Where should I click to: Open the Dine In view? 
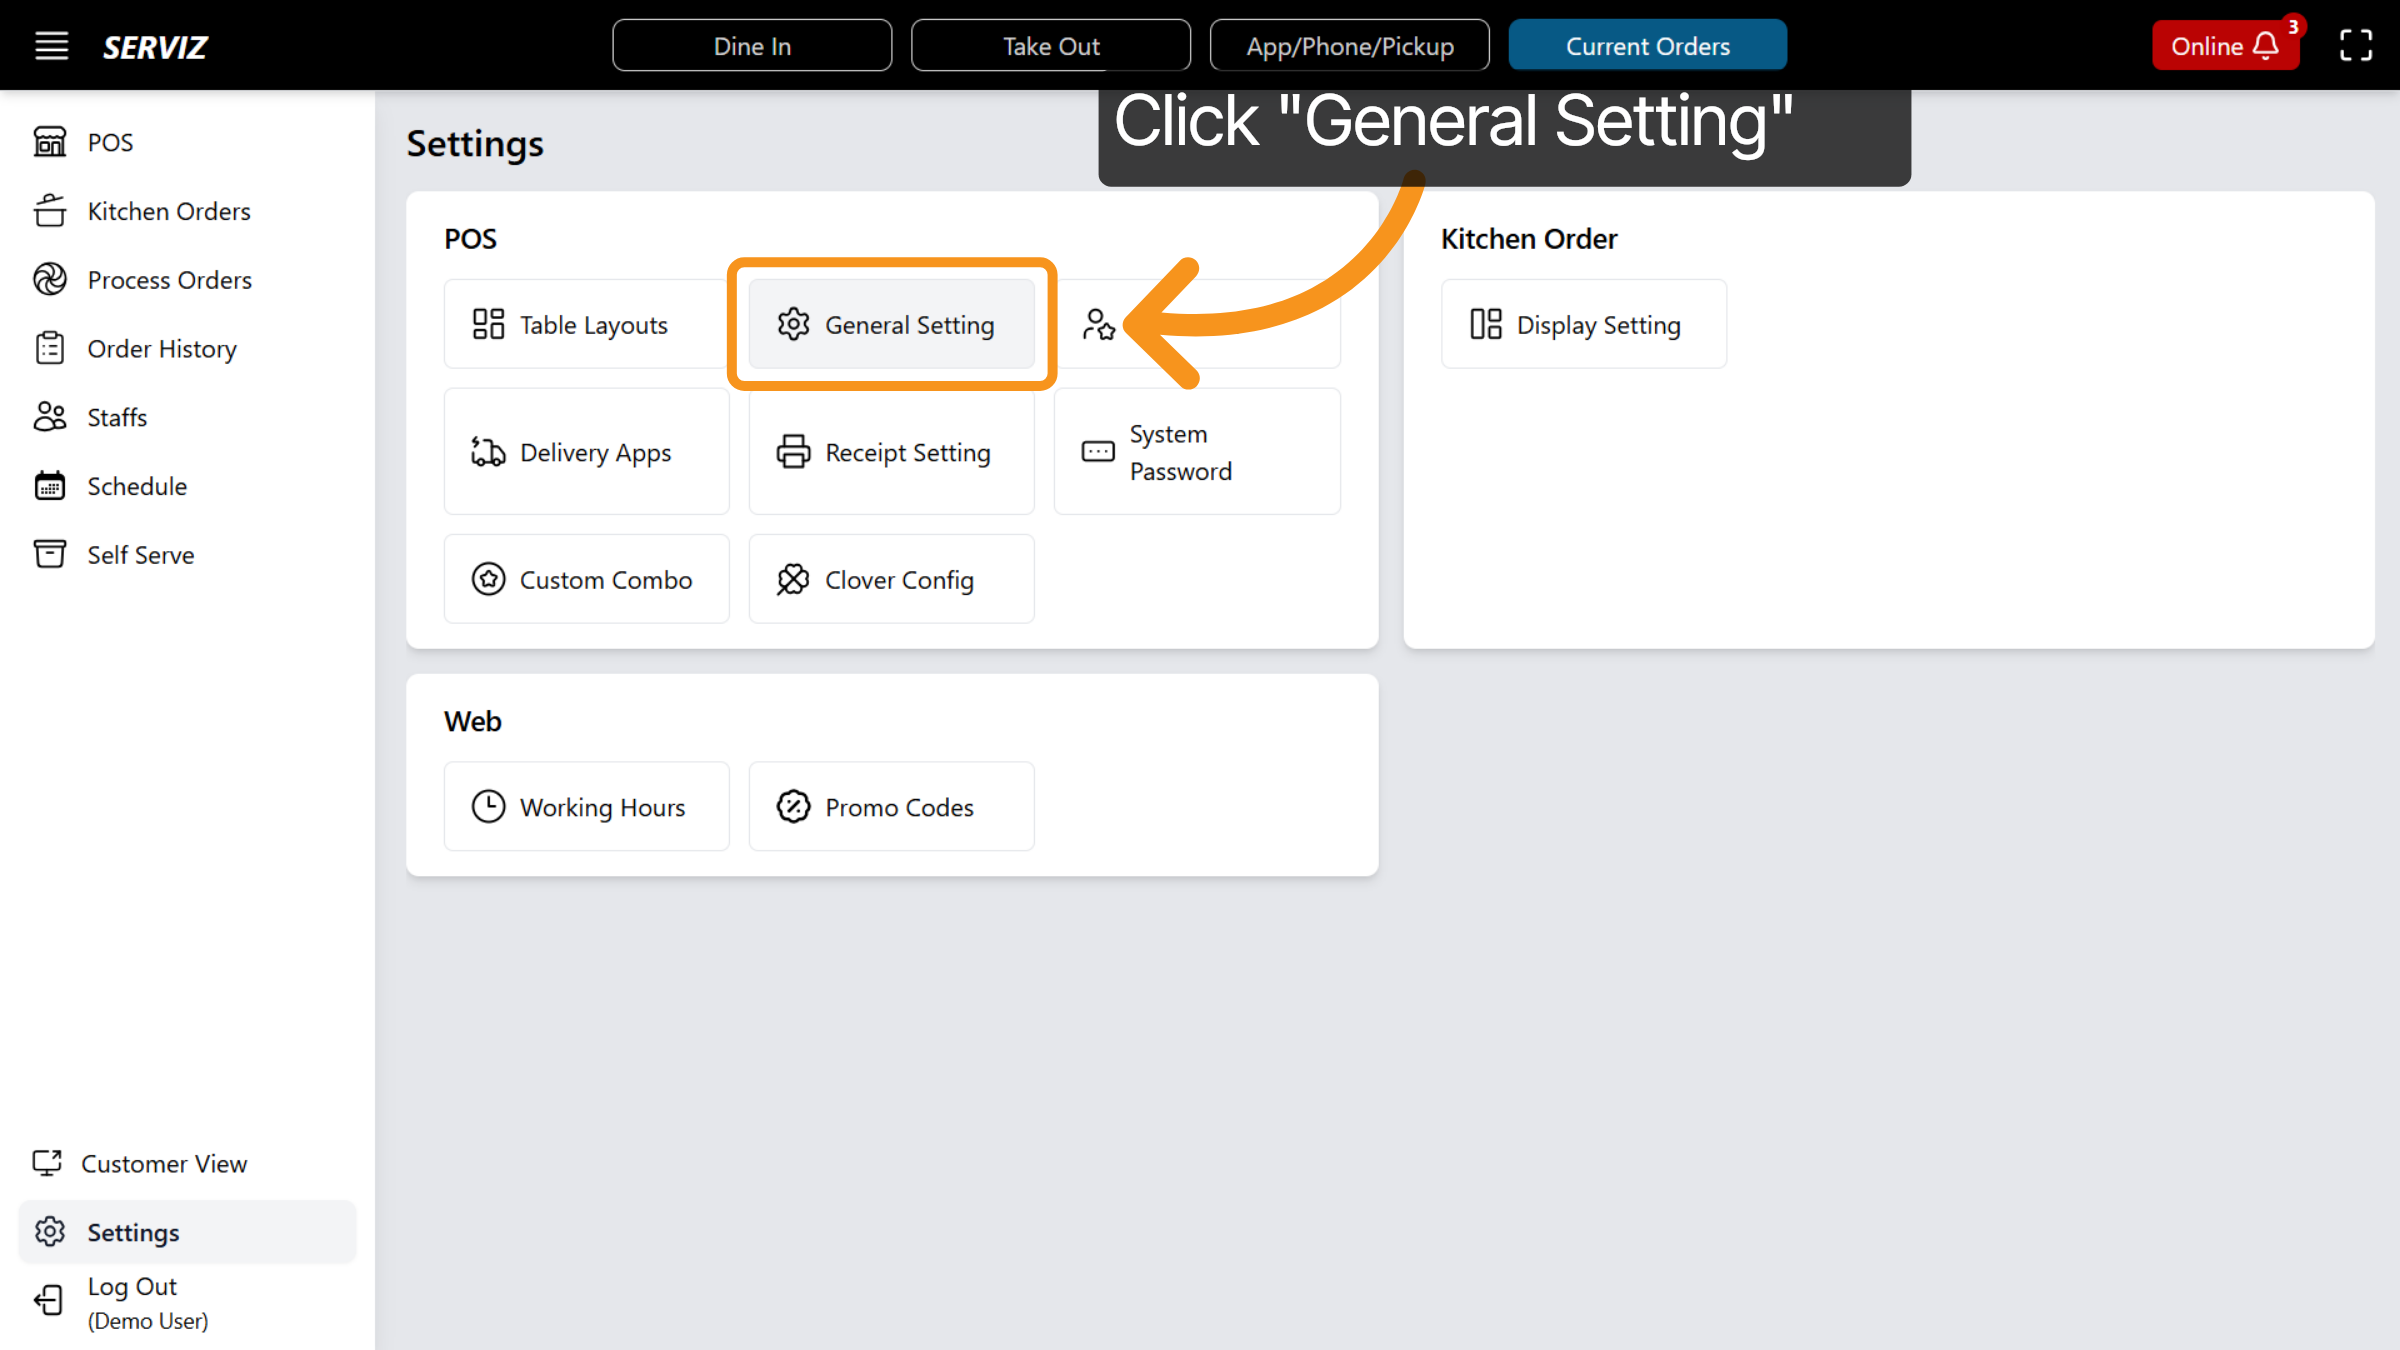coord(752,45)
